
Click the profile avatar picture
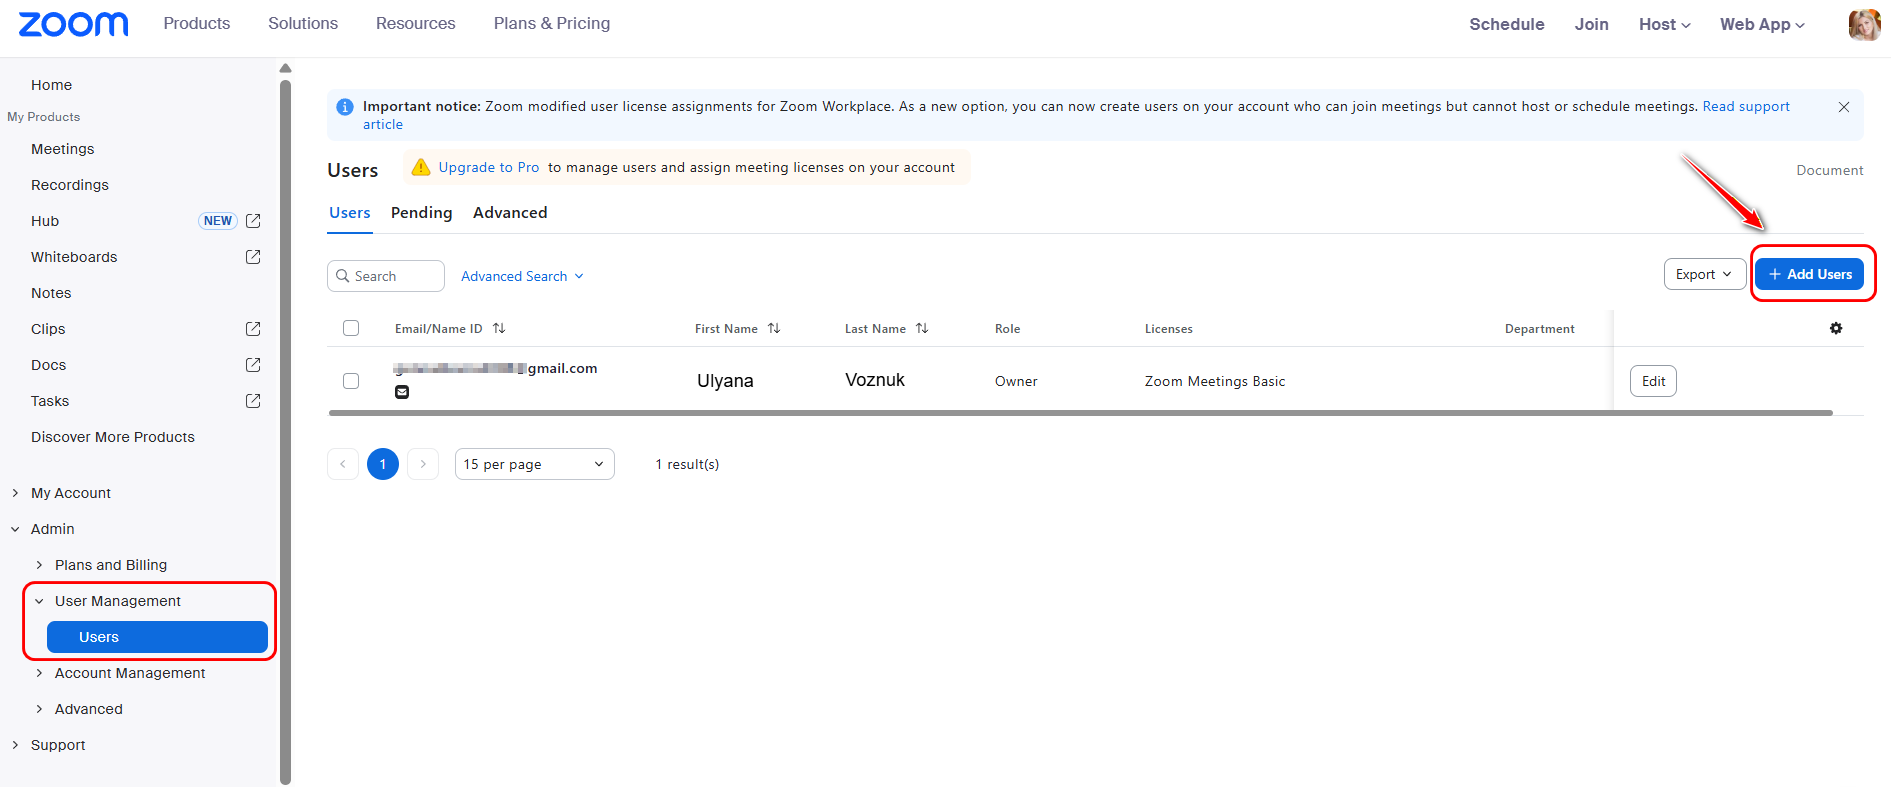1863,24
